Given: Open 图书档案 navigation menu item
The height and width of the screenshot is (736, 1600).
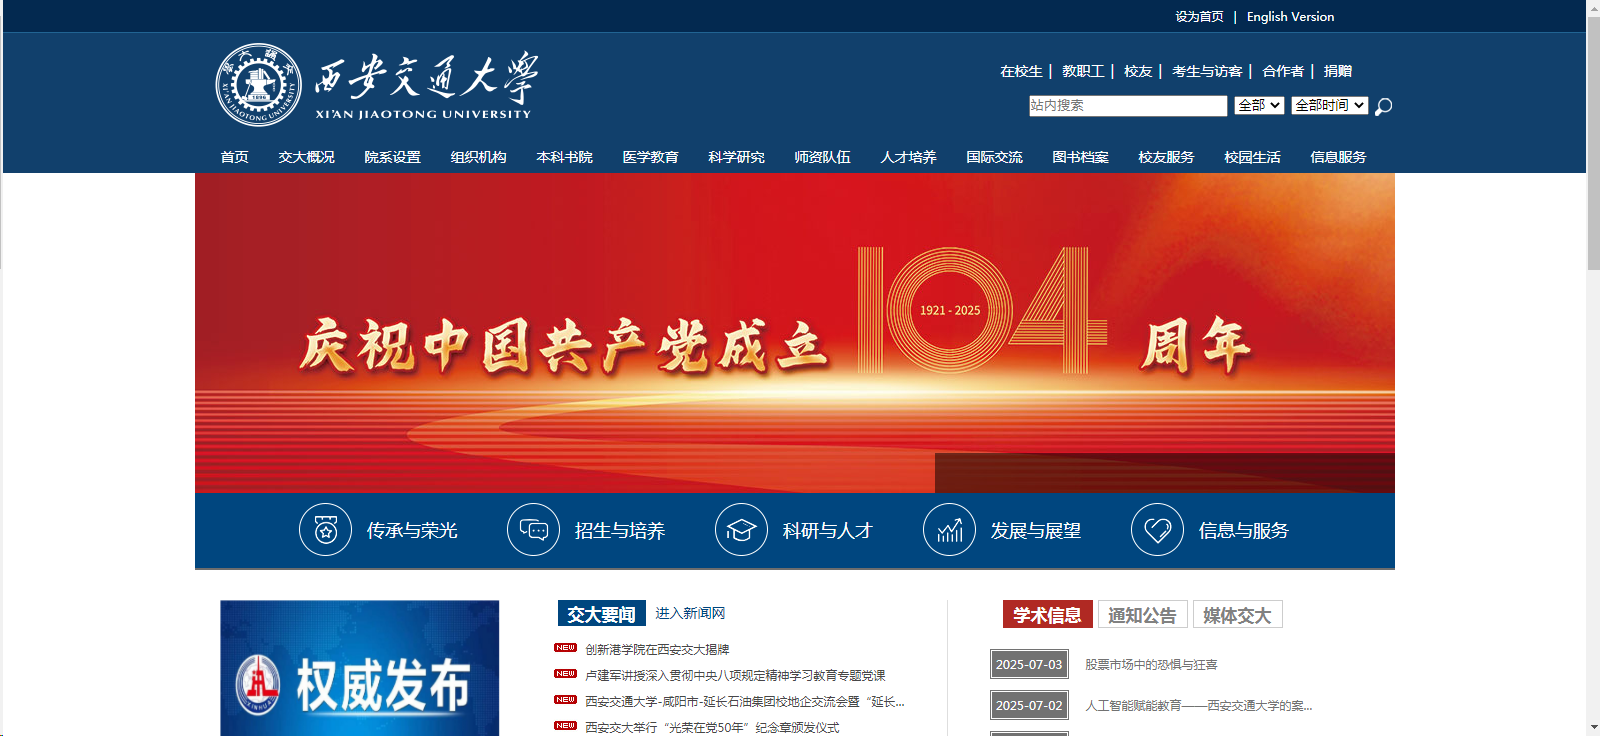Looking at the screenshot, I should 1081,157.
